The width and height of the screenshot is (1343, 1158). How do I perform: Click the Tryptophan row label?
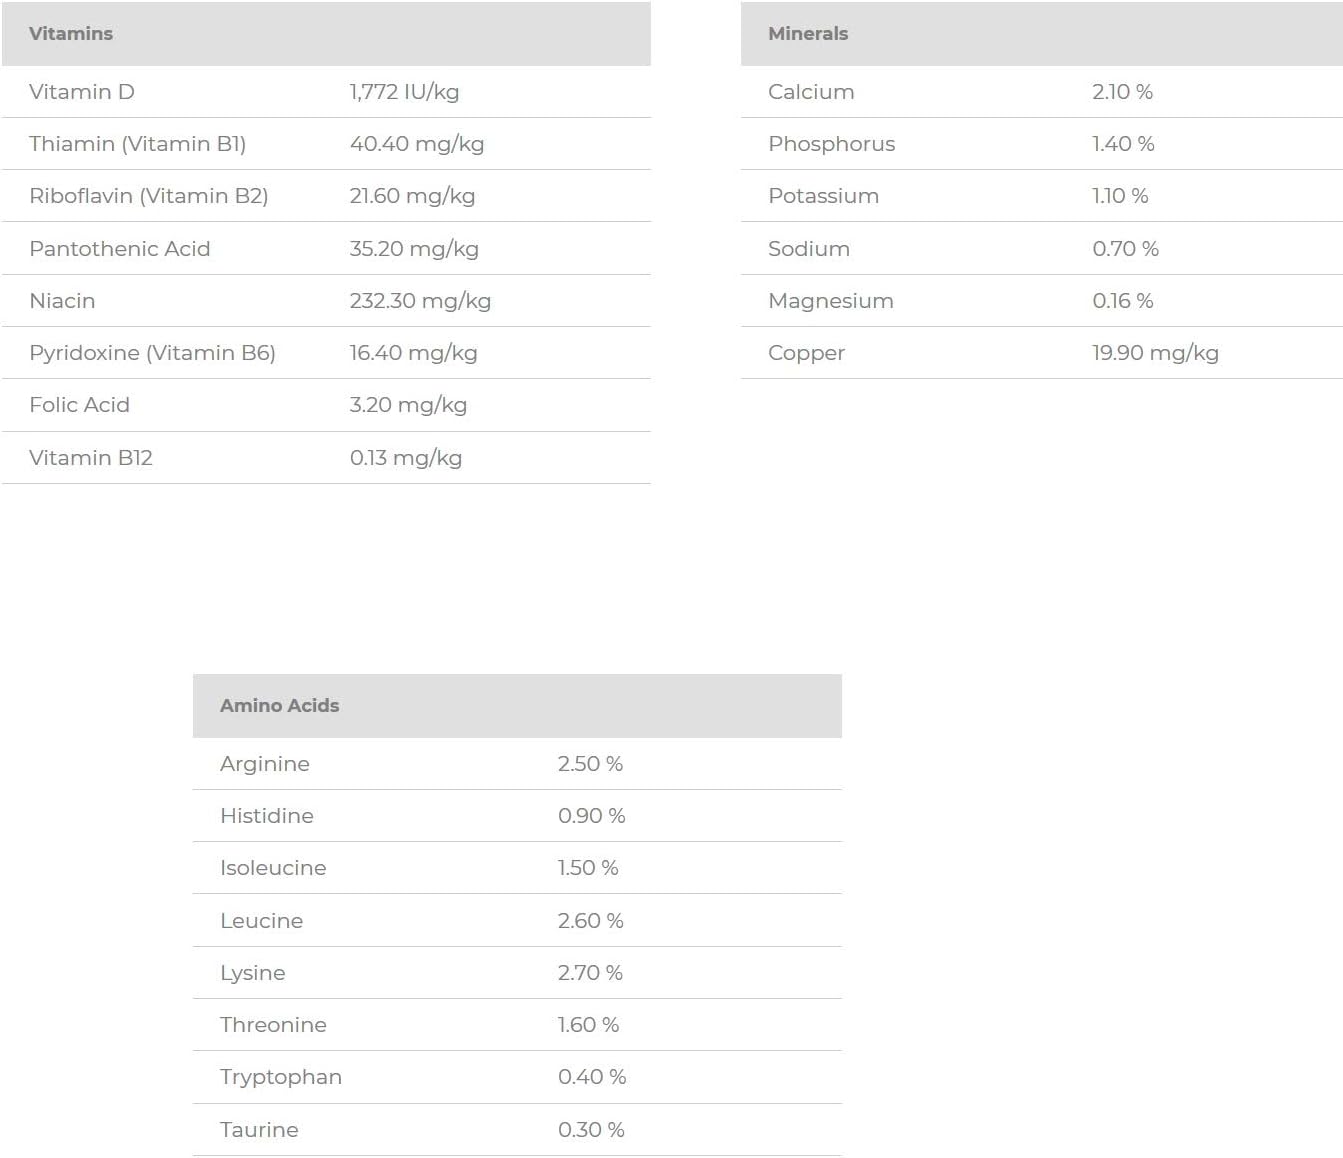tap(281, 1077)
